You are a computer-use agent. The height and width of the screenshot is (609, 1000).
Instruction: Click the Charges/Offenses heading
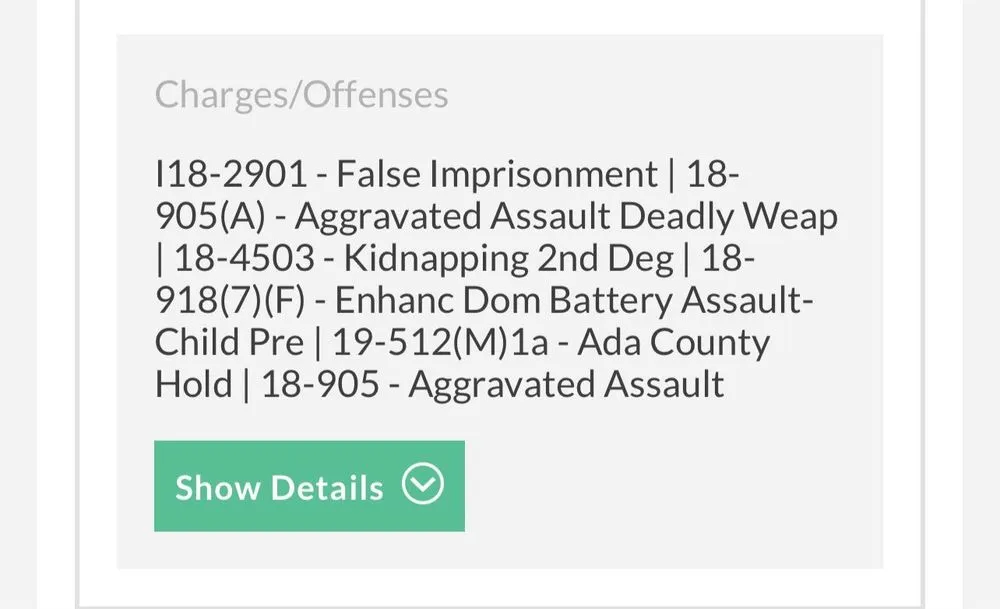(301, 95)
